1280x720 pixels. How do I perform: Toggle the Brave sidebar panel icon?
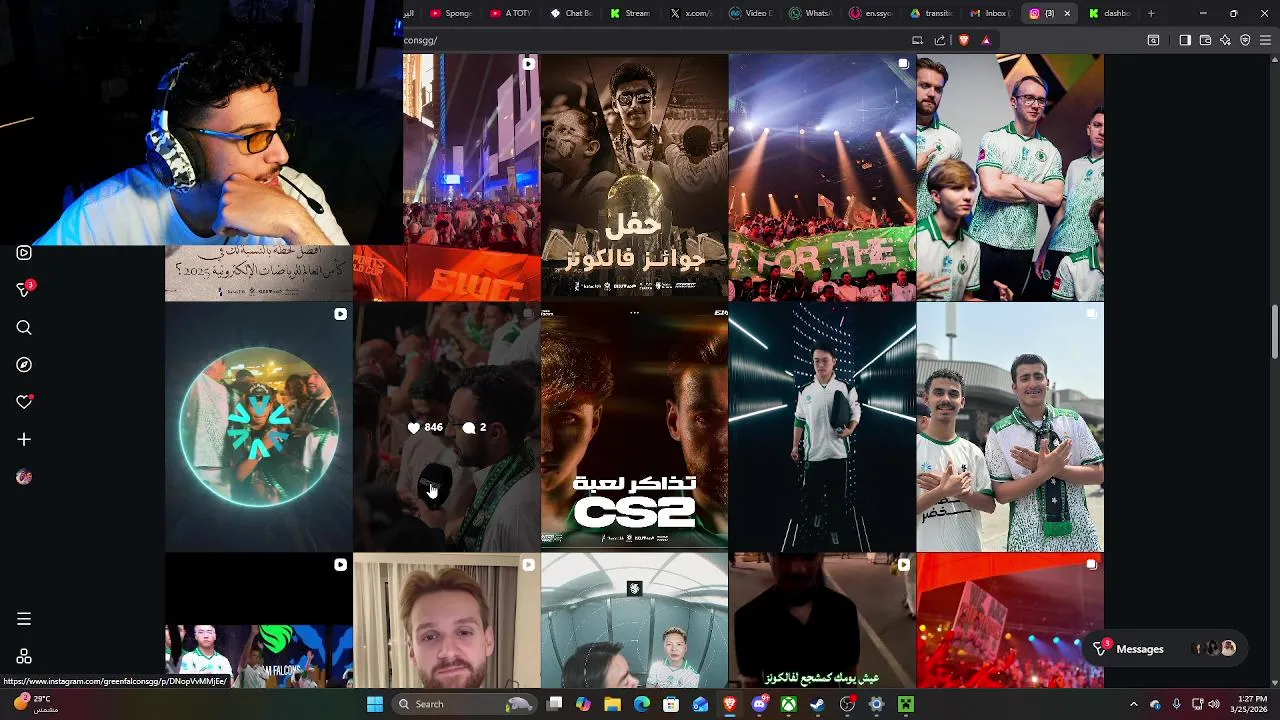click(1185, 40)
